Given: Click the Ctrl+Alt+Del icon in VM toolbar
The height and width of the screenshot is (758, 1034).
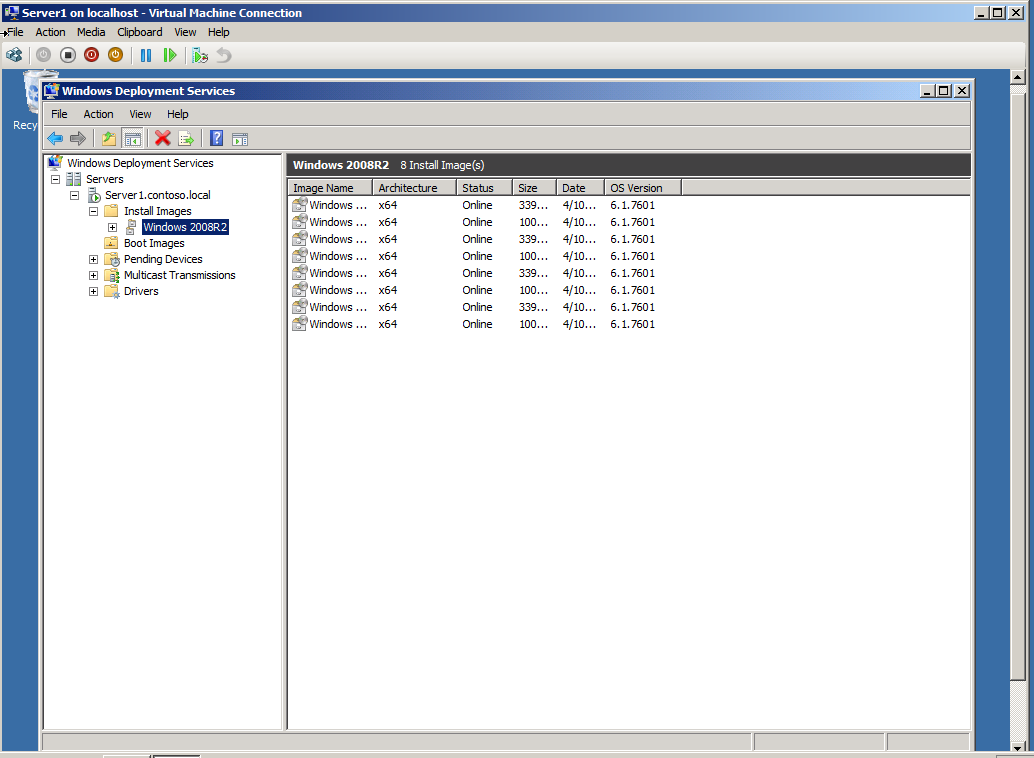Looking at the screenshot, I should tap(14, 55).
